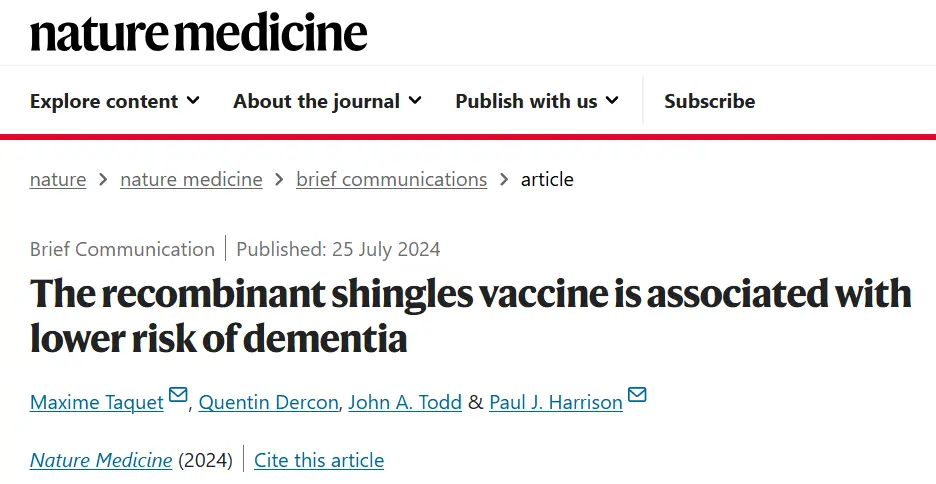
Task: Click envelope icon next to Maxime Taquet
Action: (178, 395)
